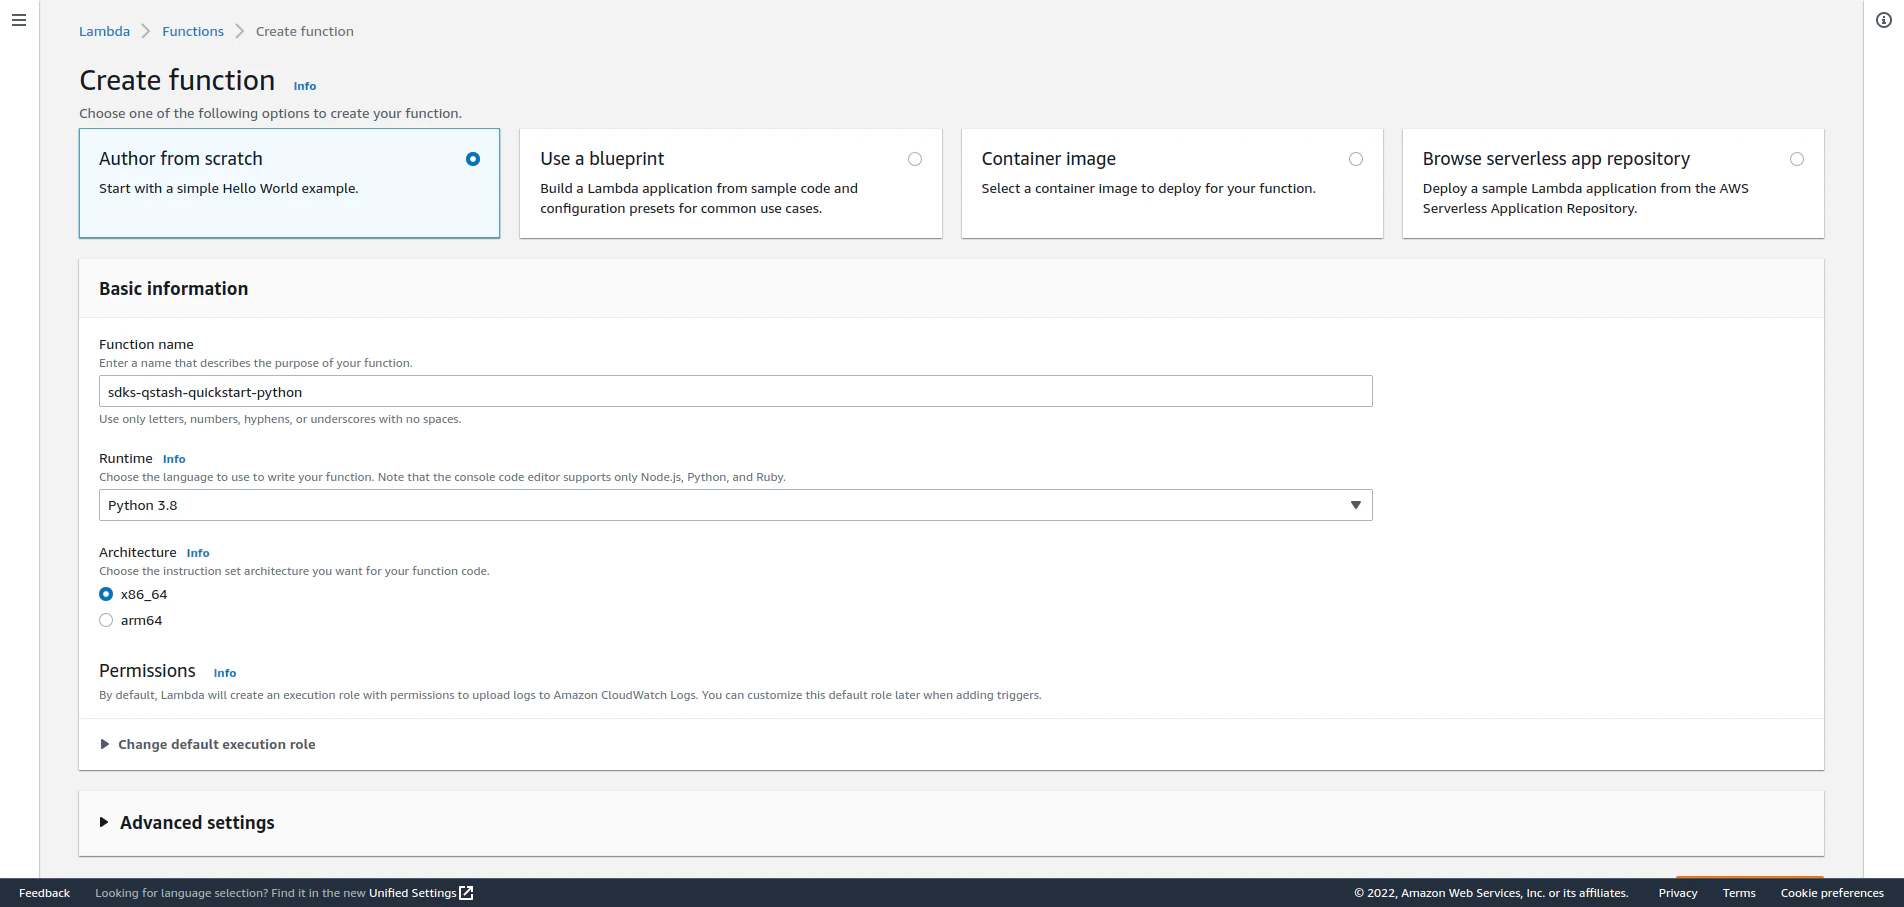
Task: Click the Use a blueprint card title
Action: click(602, 158)
